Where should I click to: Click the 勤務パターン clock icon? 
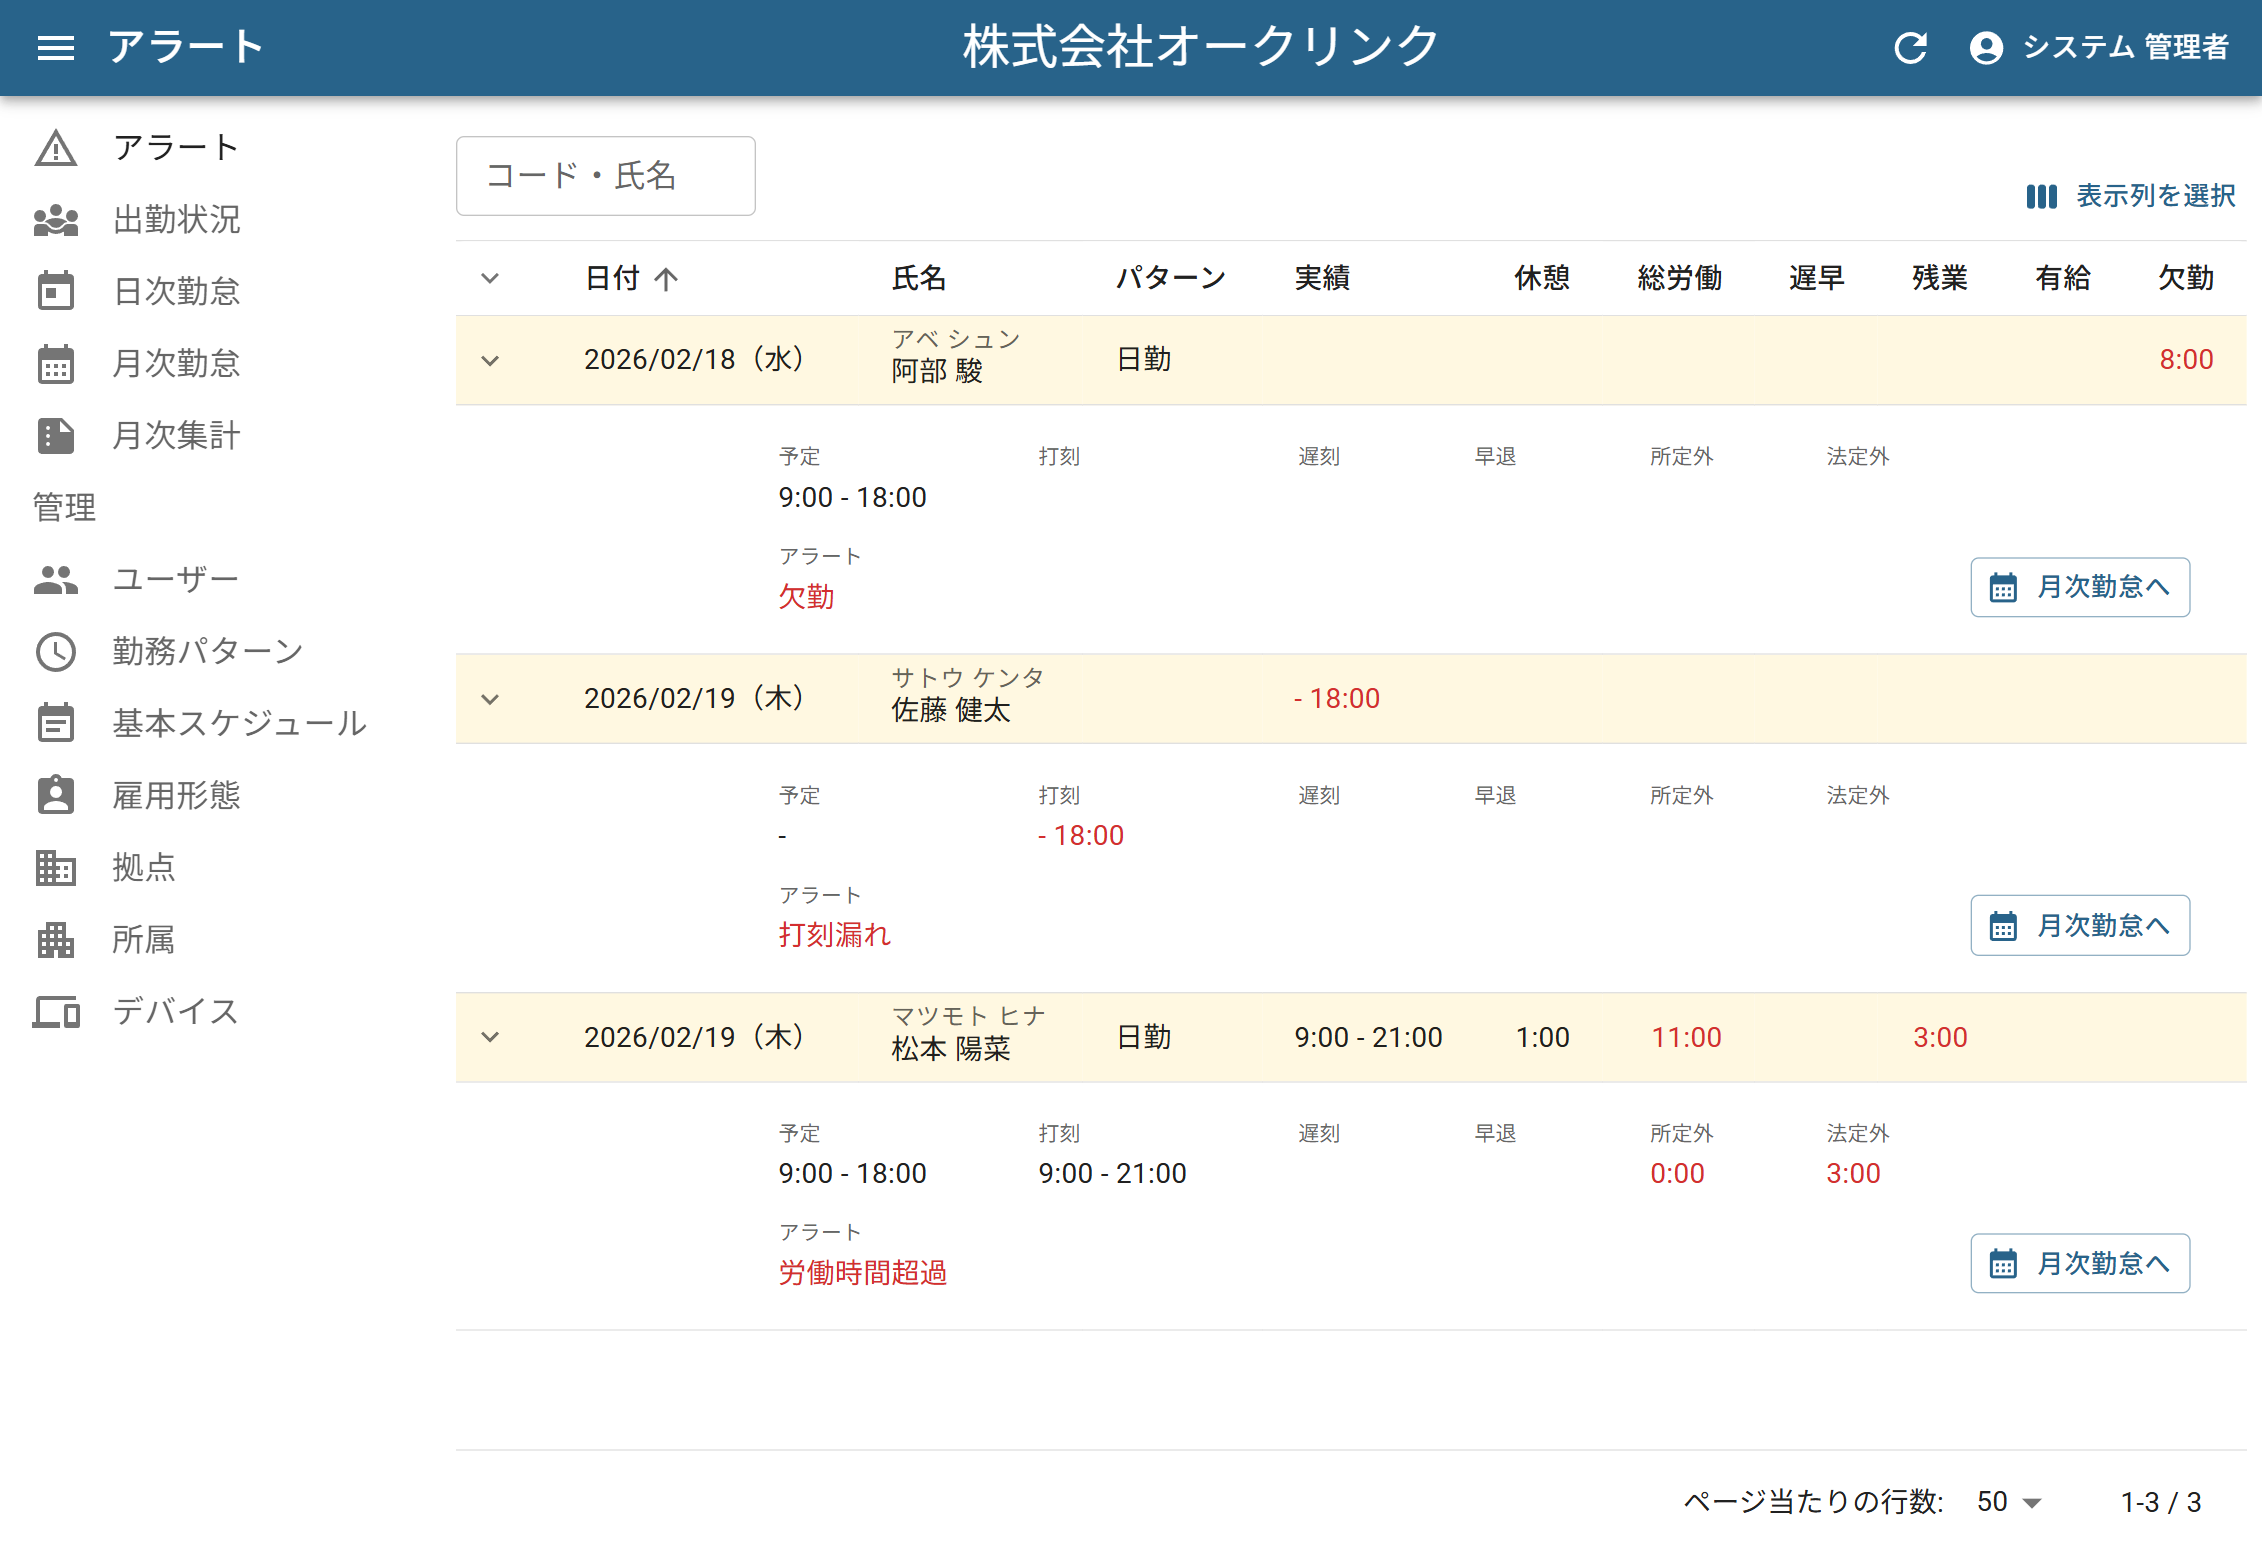56,652
